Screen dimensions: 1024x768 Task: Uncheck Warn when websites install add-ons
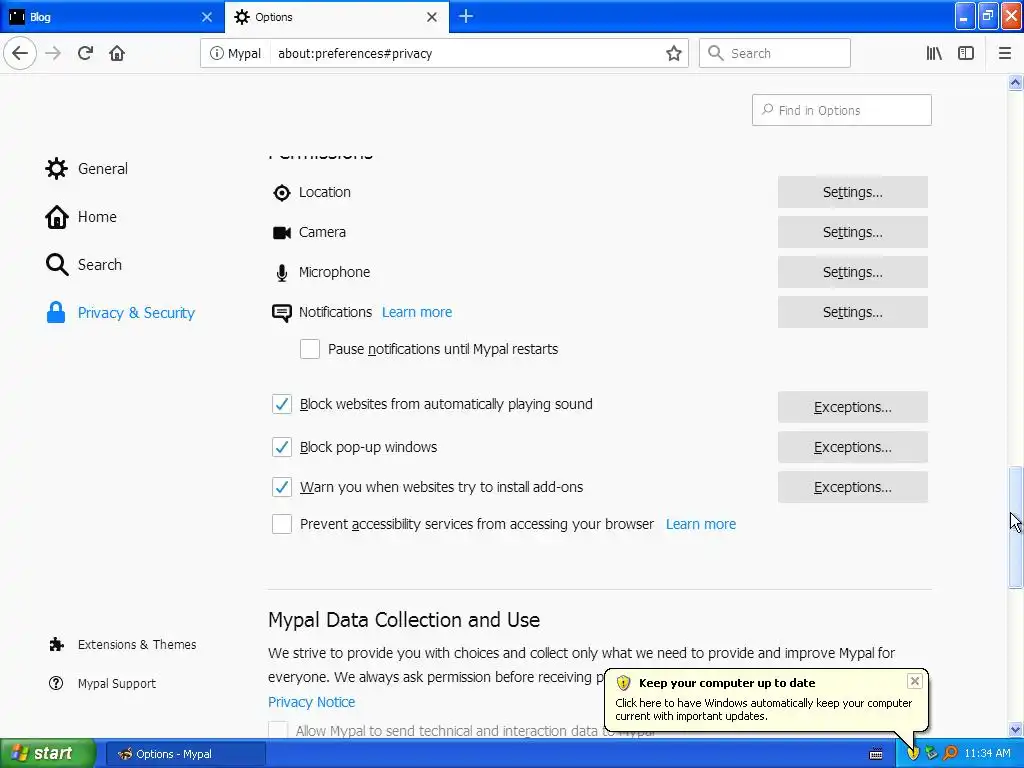coord(281,487)
